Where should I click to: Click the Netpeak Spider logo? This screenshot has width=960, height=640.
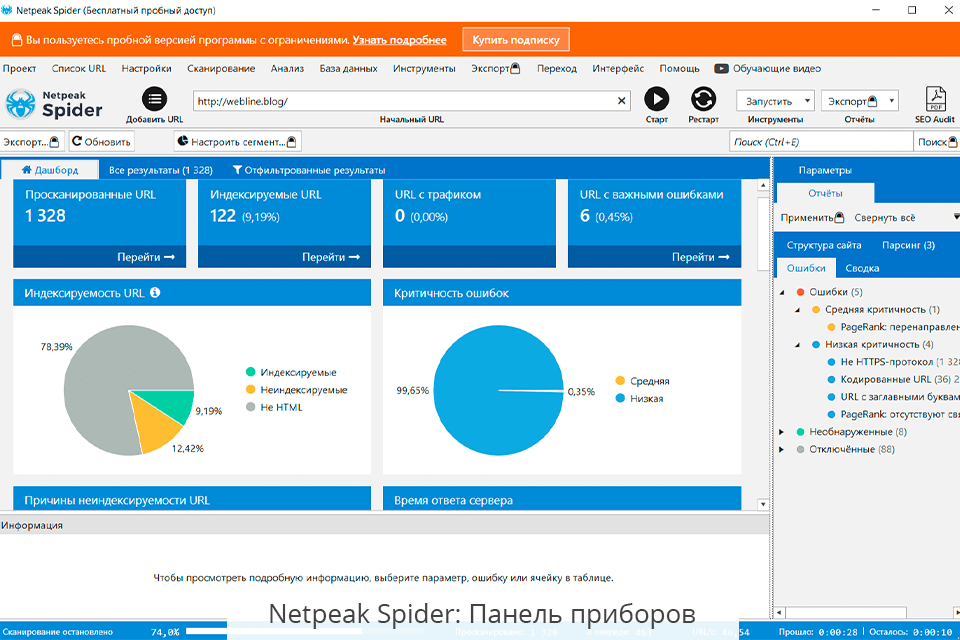(55, 100)
